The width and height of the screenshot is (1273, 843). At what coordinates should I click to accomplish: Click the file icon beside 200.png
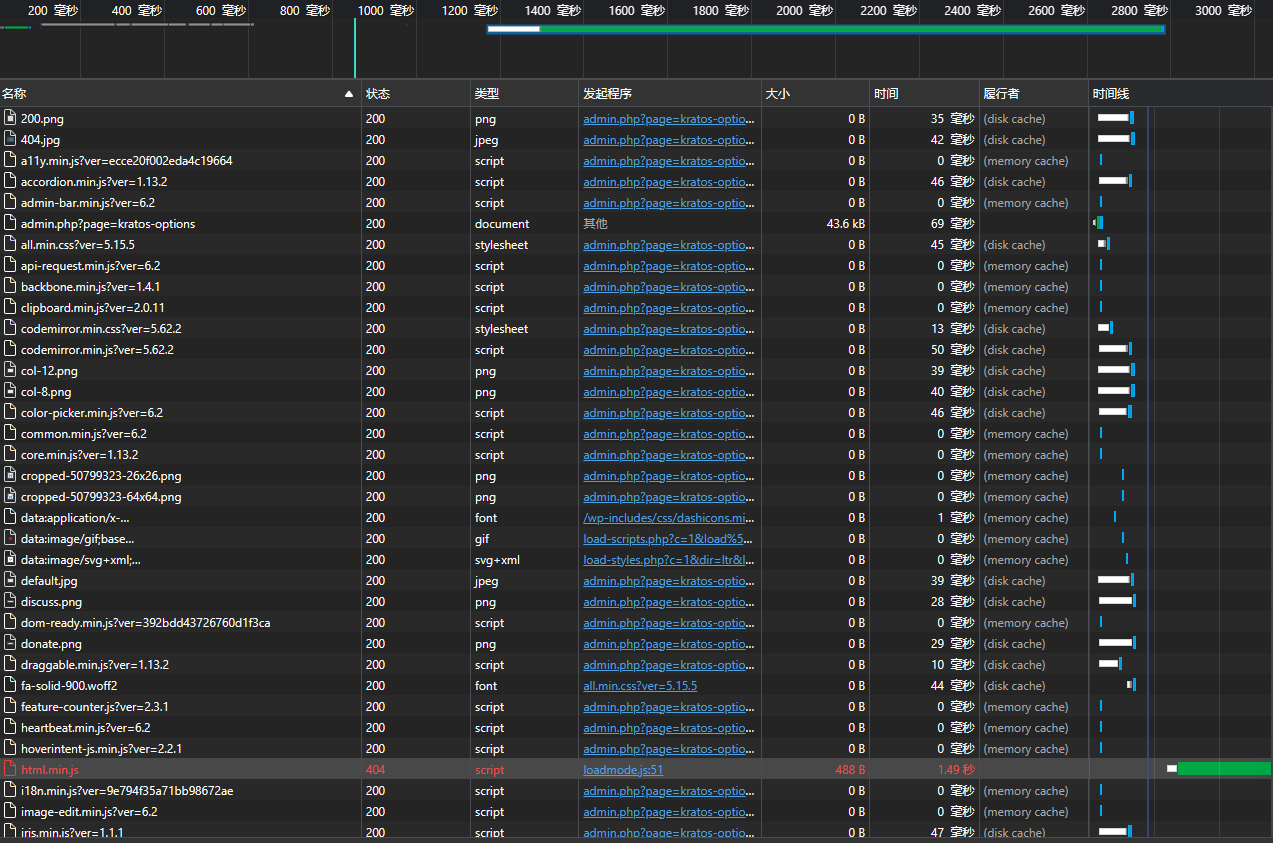(10, 118)
